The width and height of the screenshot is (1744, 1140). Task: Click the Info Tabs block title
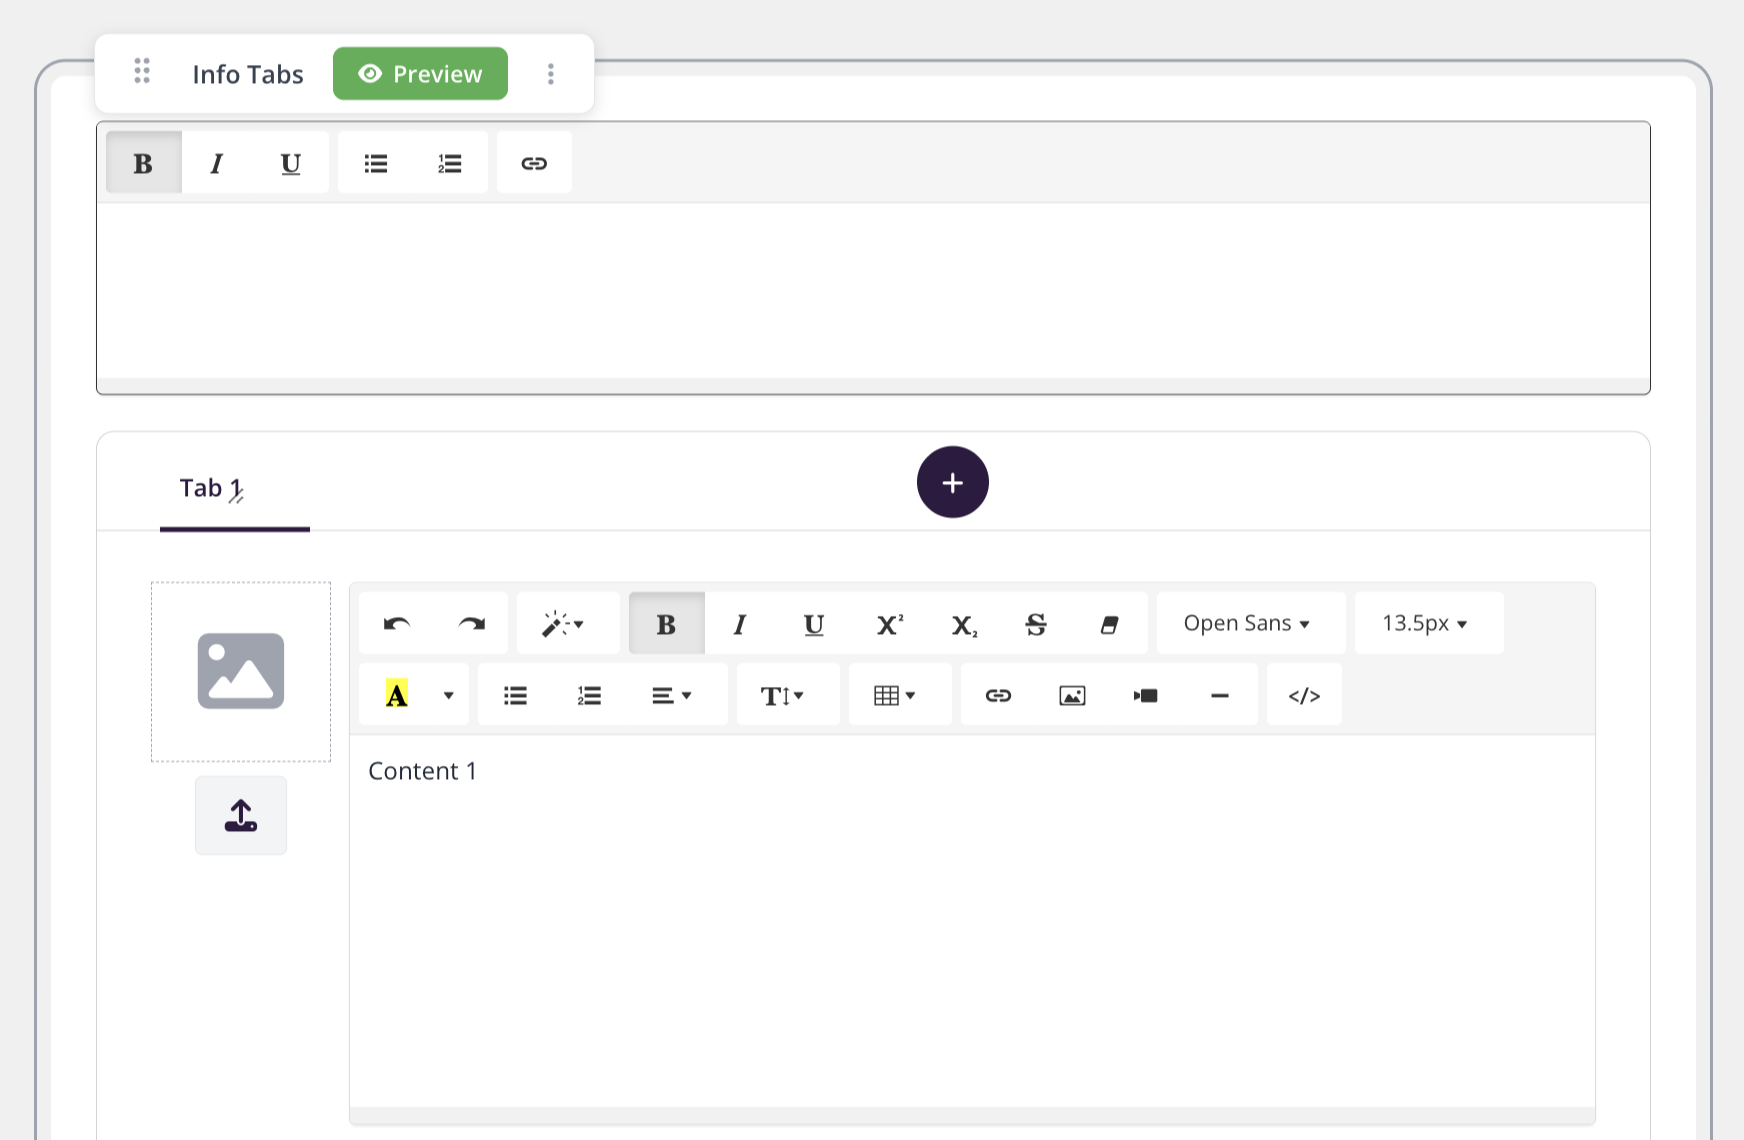point(248,74)
